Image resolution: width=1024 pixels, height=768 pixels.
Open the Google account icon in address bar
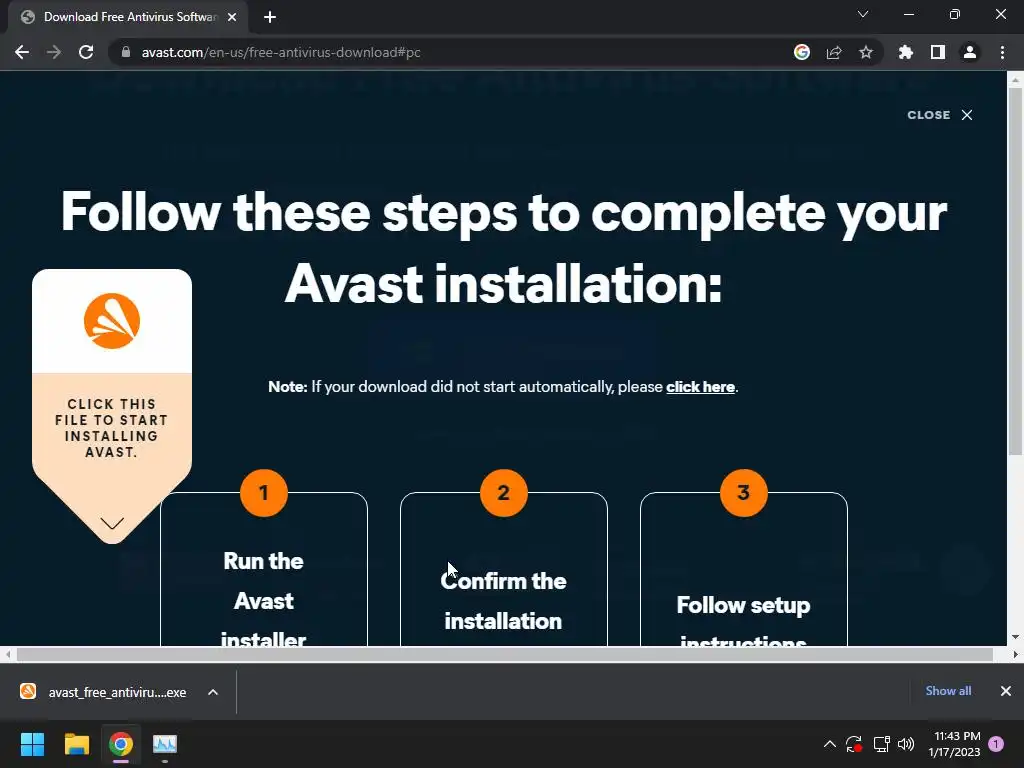pos(801,52)
